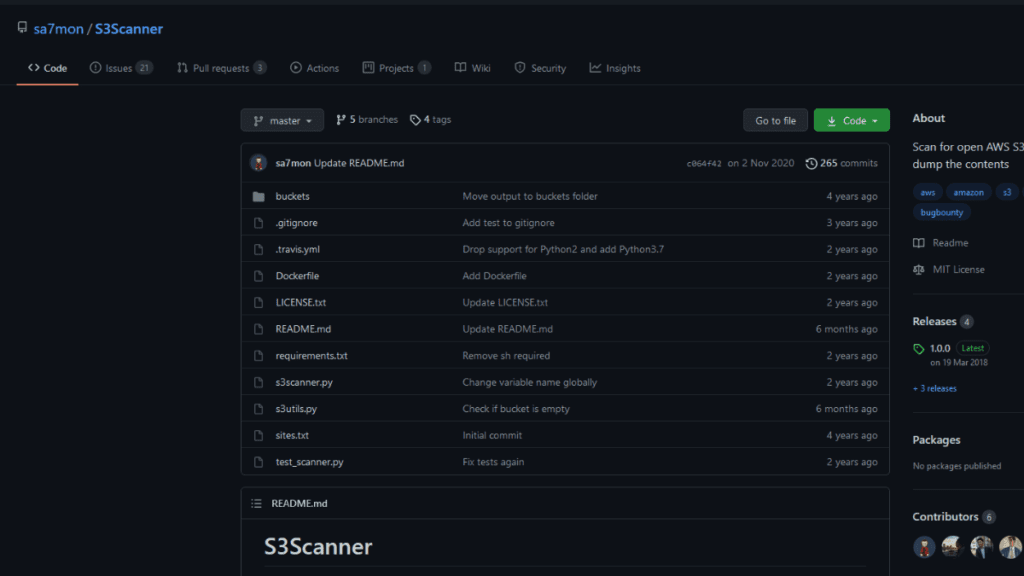
Task: Open the Code tab
Action: pyautogui.click(x=47, y=68)
